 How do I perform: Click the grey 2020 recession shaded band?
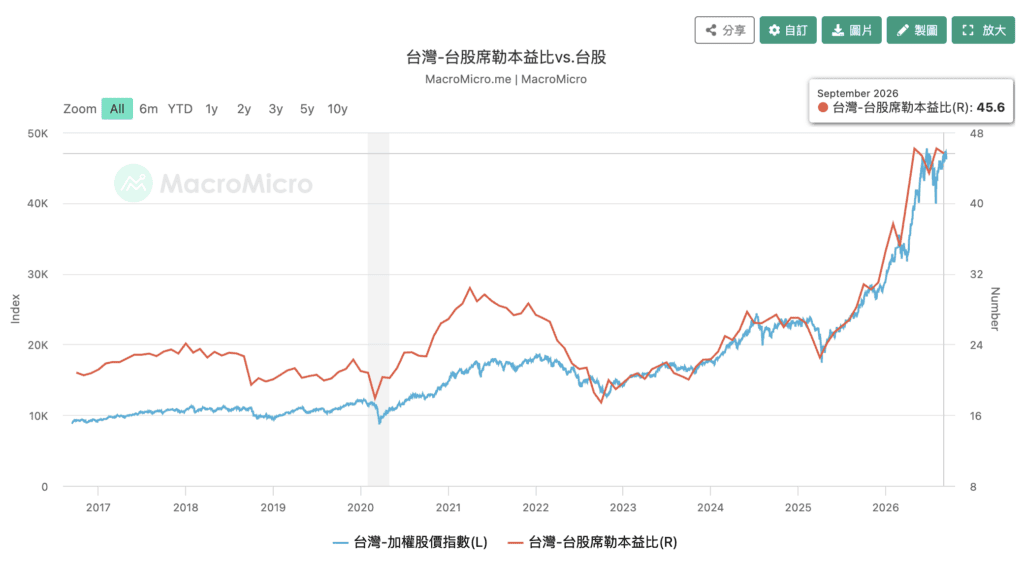pos(378,310)
